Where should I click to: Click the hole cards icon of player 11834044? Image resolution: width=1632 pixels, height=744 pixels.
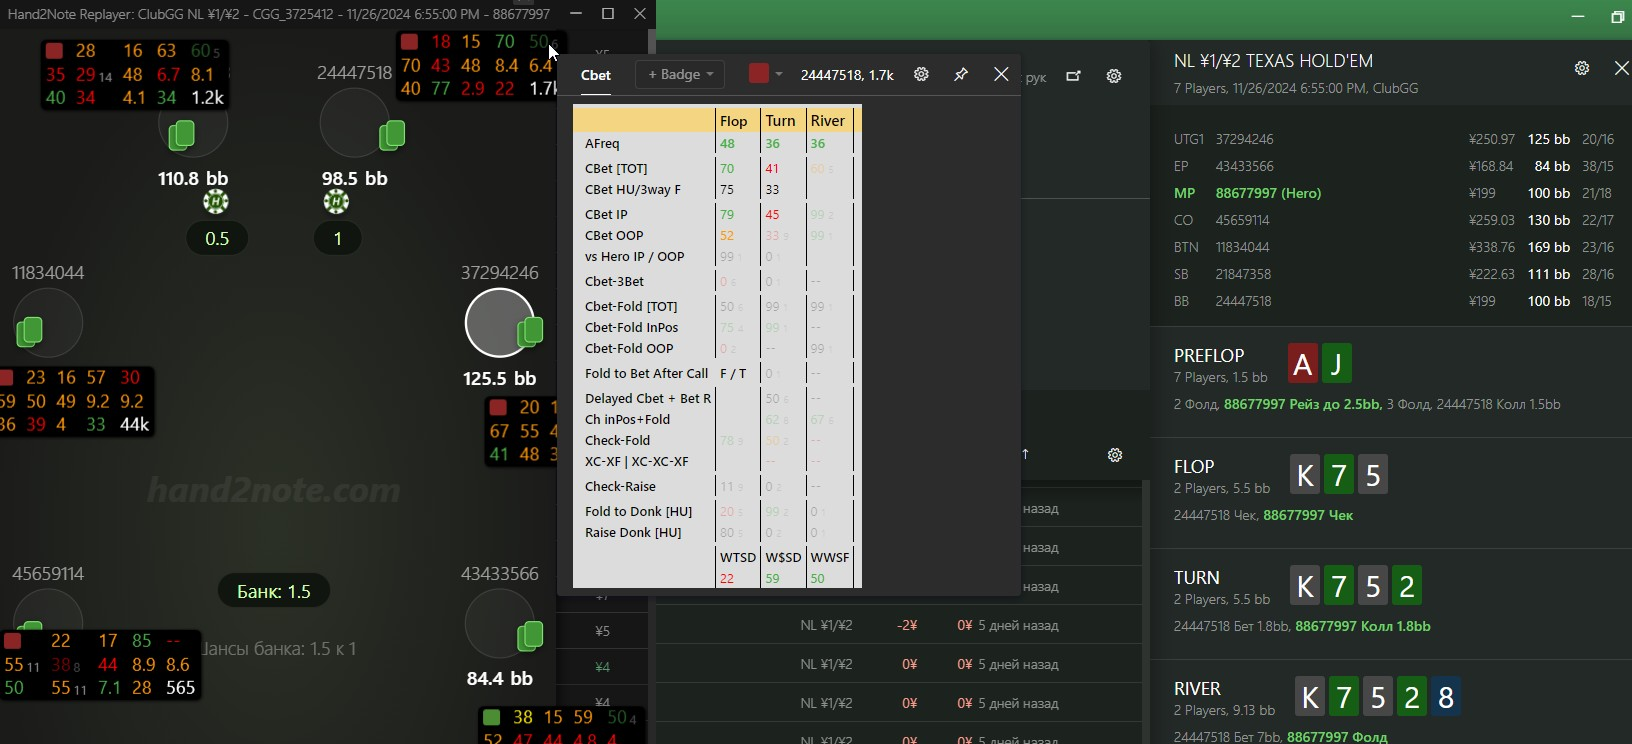coord(30,330)
